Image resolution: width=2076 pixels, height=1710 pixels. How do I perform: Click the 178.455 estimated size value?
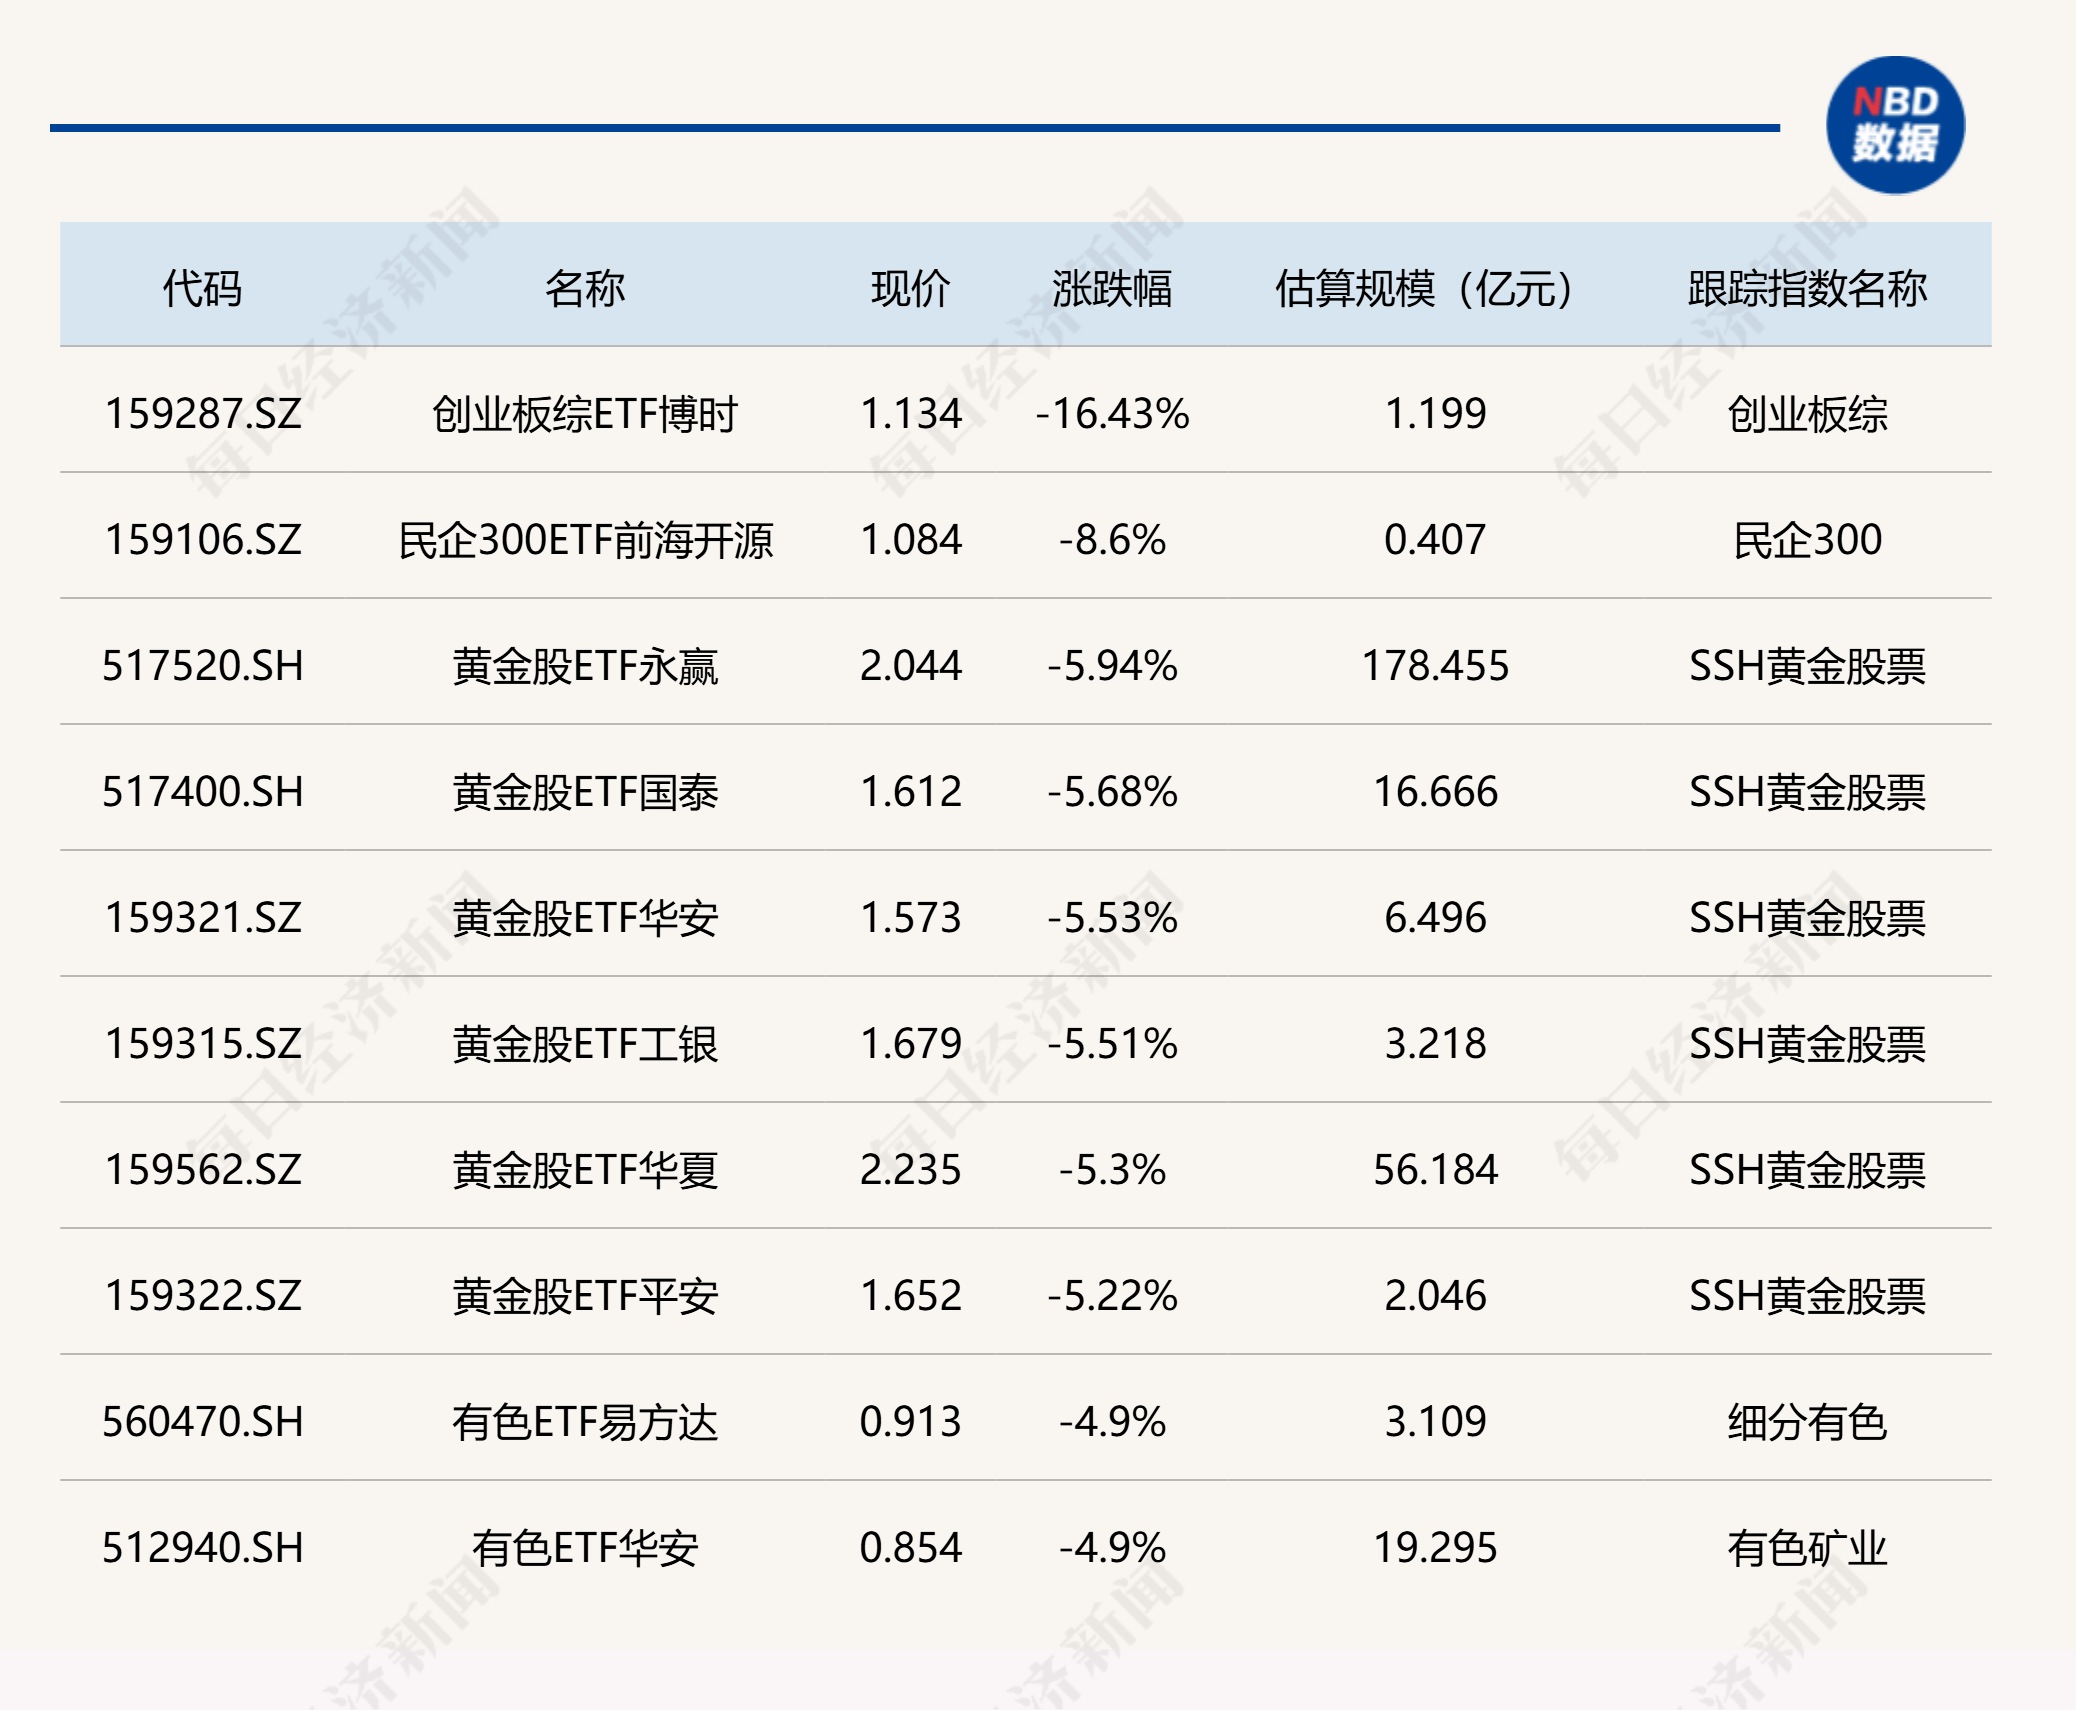(x=1435, y=666)
